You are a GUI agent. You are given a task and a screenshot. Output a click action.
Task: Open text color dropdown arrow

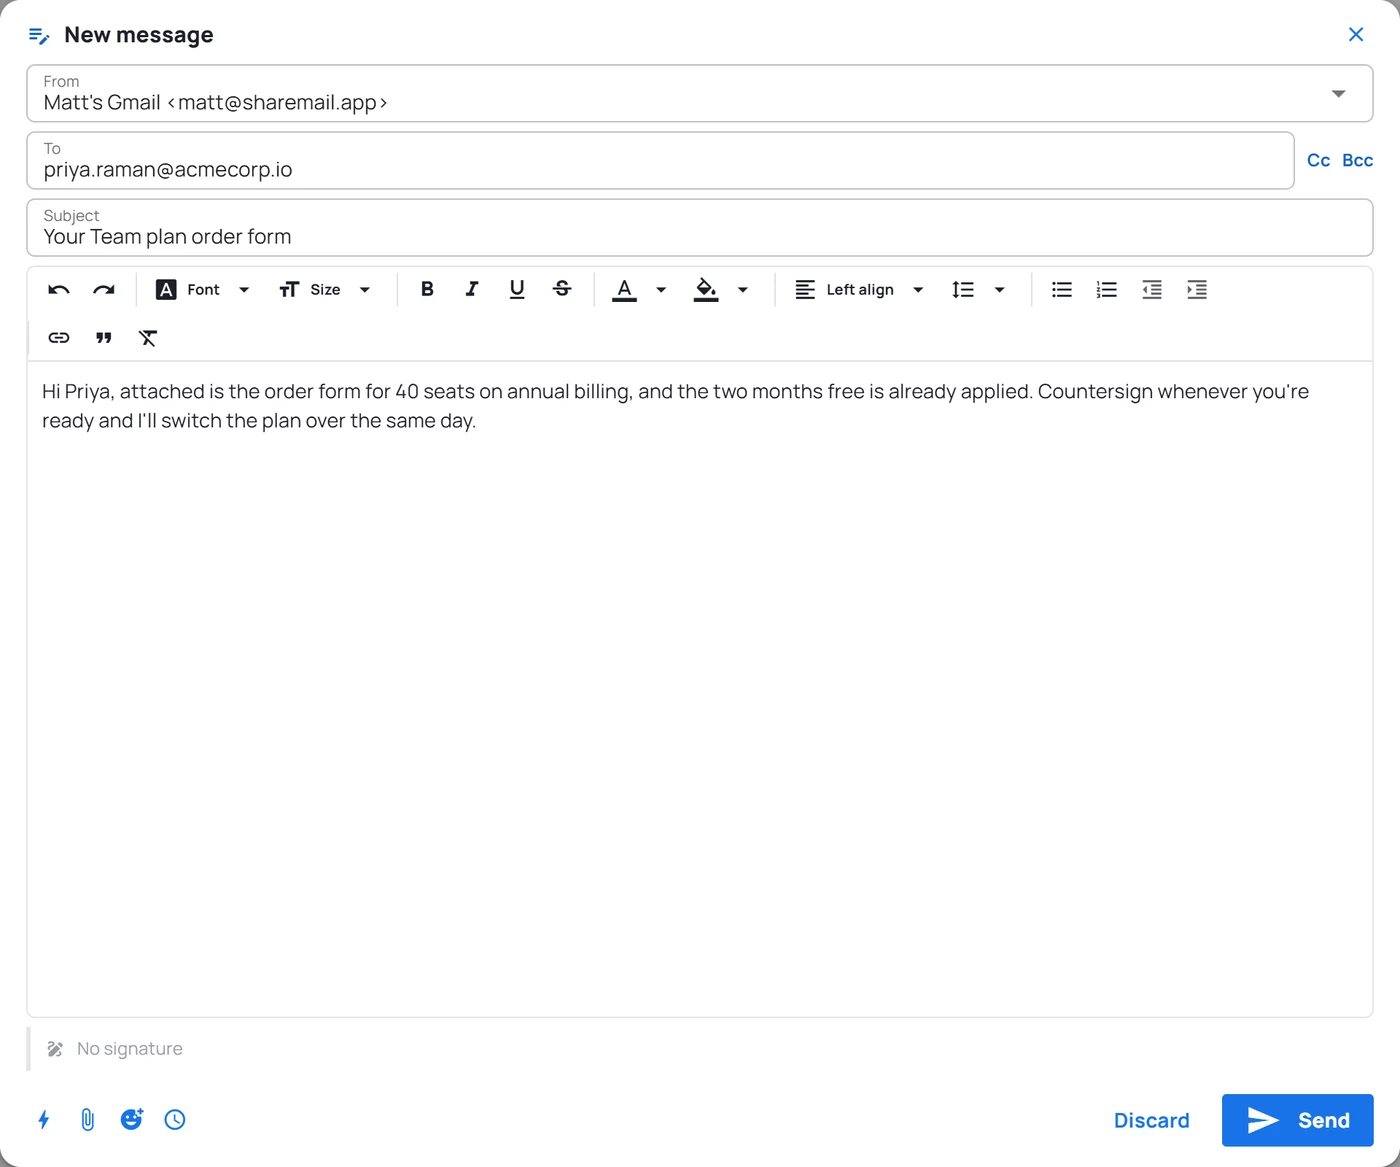tap(661, 290)
